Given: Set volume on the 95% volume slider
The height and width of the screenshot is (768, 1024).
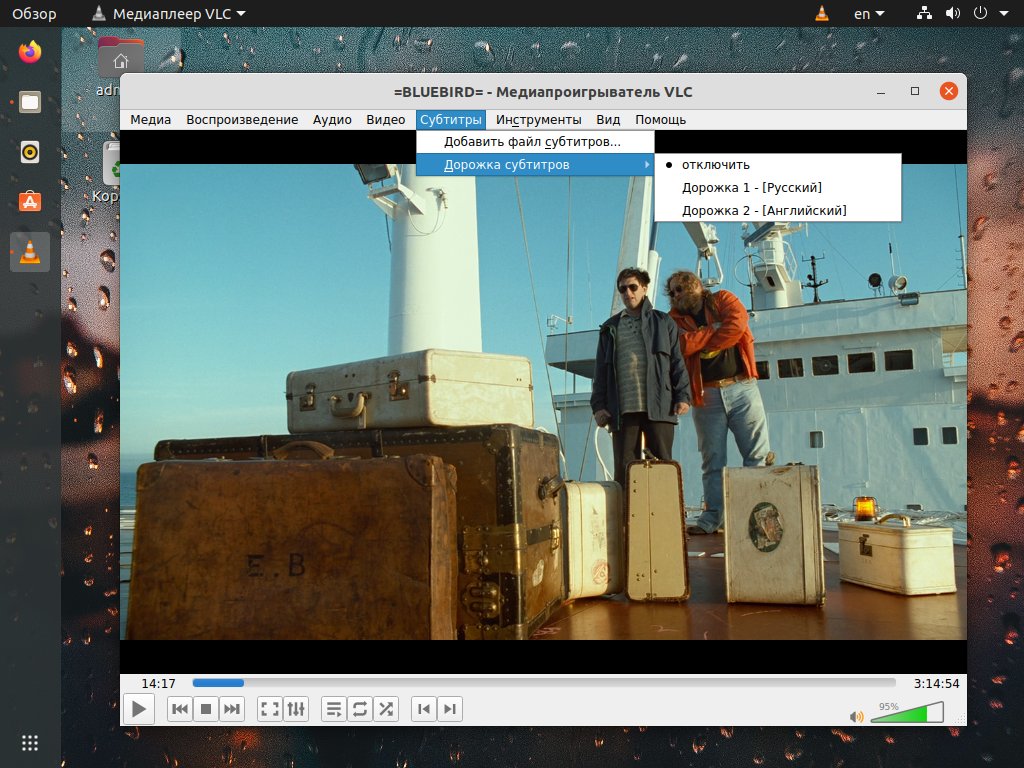Looking at the screenshot, I should tap(907, 712).
